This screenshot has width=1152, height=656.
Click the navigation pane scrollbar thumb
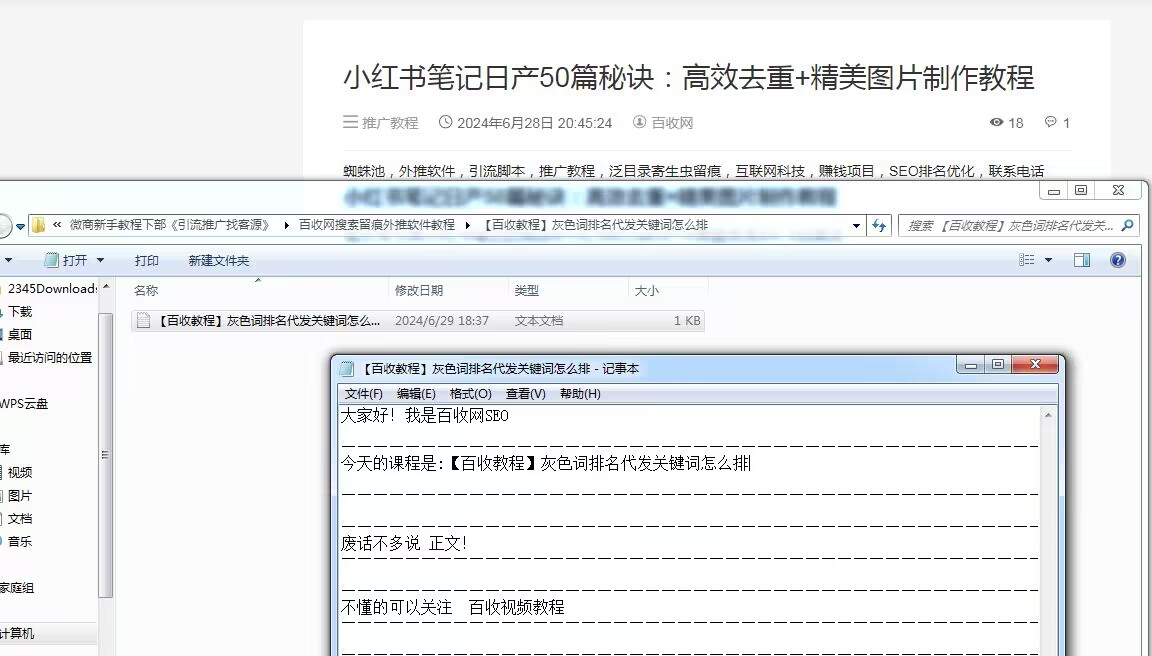click(x=106, y=455)
